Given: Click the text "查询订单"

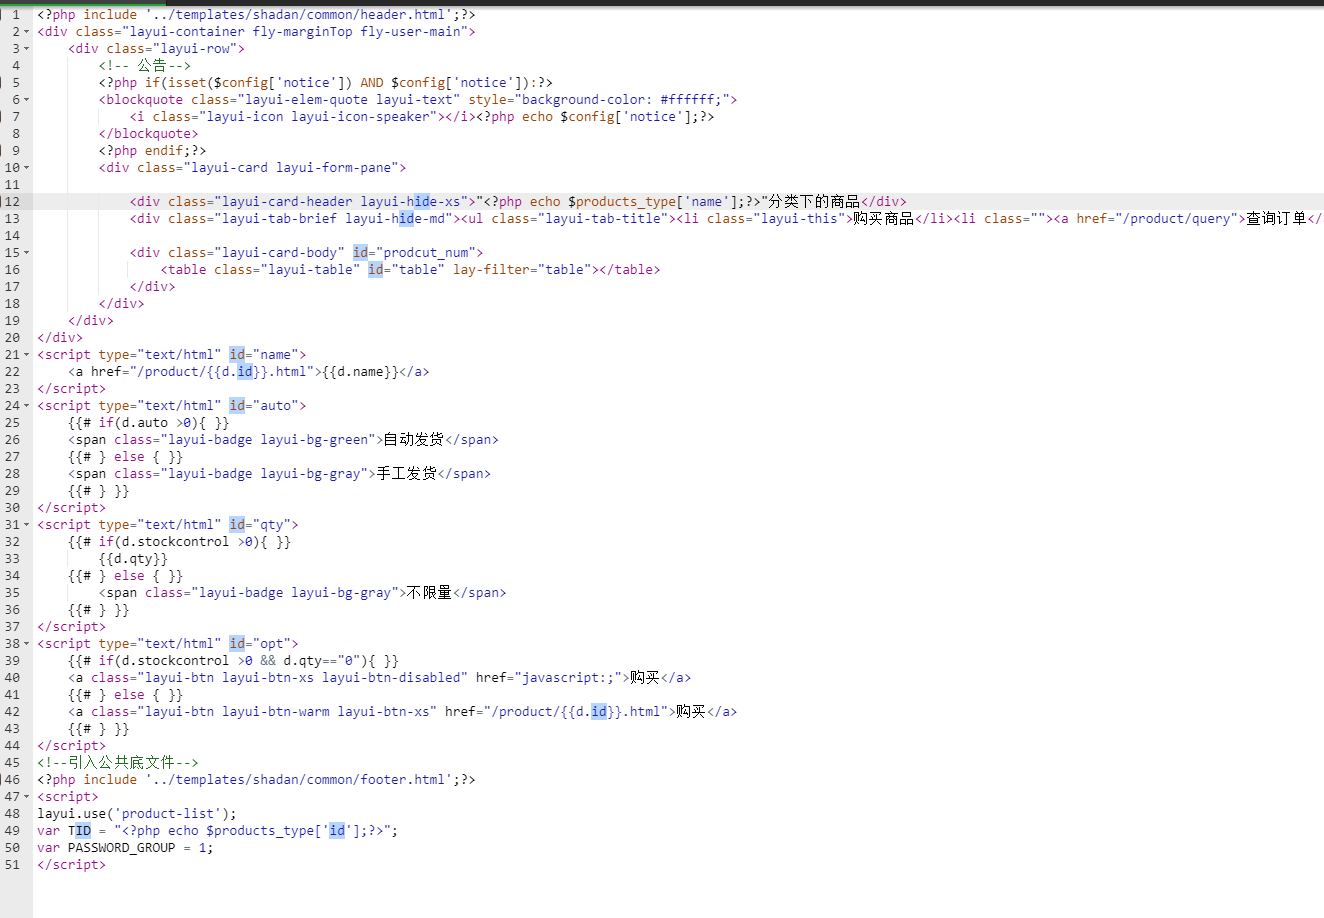Looking at the screenshot, I should tap(1276, 219).
